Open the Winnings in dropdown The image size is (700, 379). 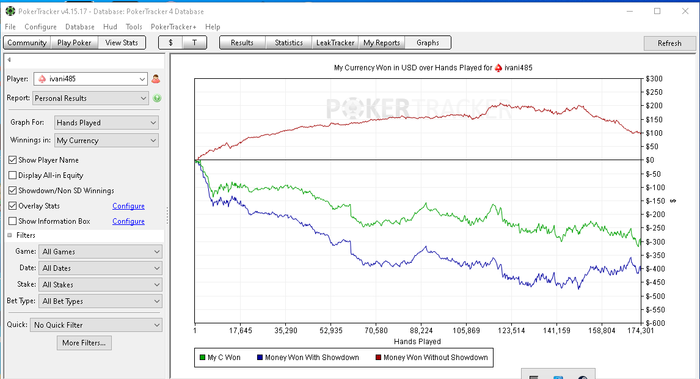(106, 140)
